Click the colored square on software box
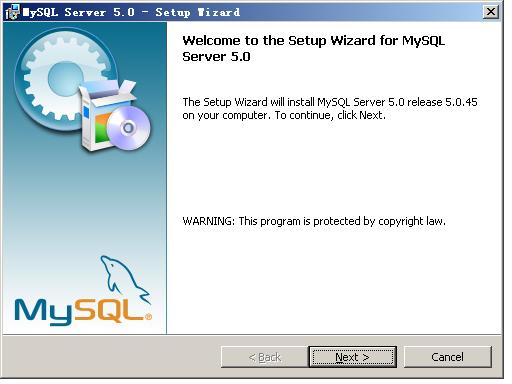 [102, 128]
